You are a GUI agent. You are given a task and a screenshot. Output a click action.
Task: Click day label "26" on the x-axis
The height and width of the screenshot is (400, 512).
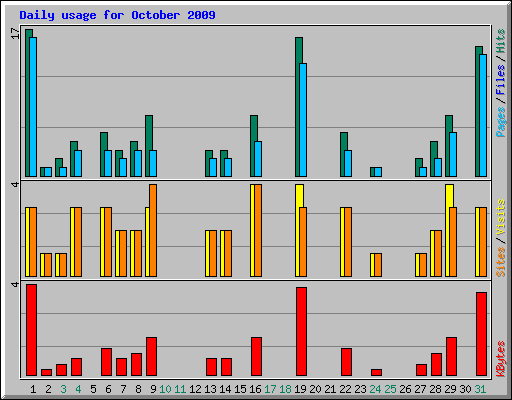coord(405,389)
